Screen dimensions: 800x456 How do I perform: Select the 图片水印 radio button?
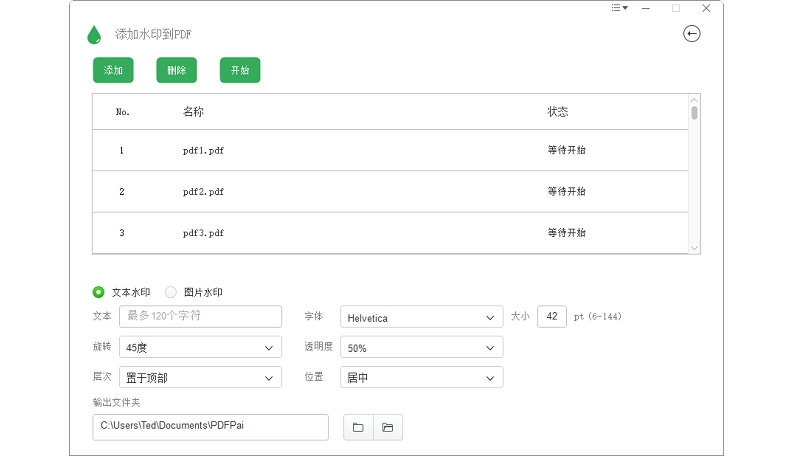pos(171,292)
